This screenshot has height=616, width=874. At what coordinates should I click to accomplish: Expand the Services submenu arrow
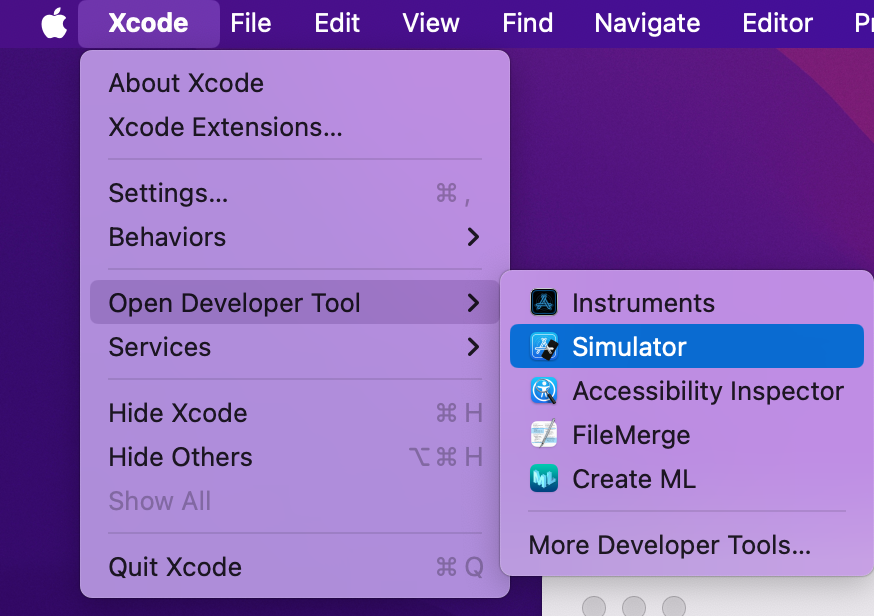[x=473, y=347]
